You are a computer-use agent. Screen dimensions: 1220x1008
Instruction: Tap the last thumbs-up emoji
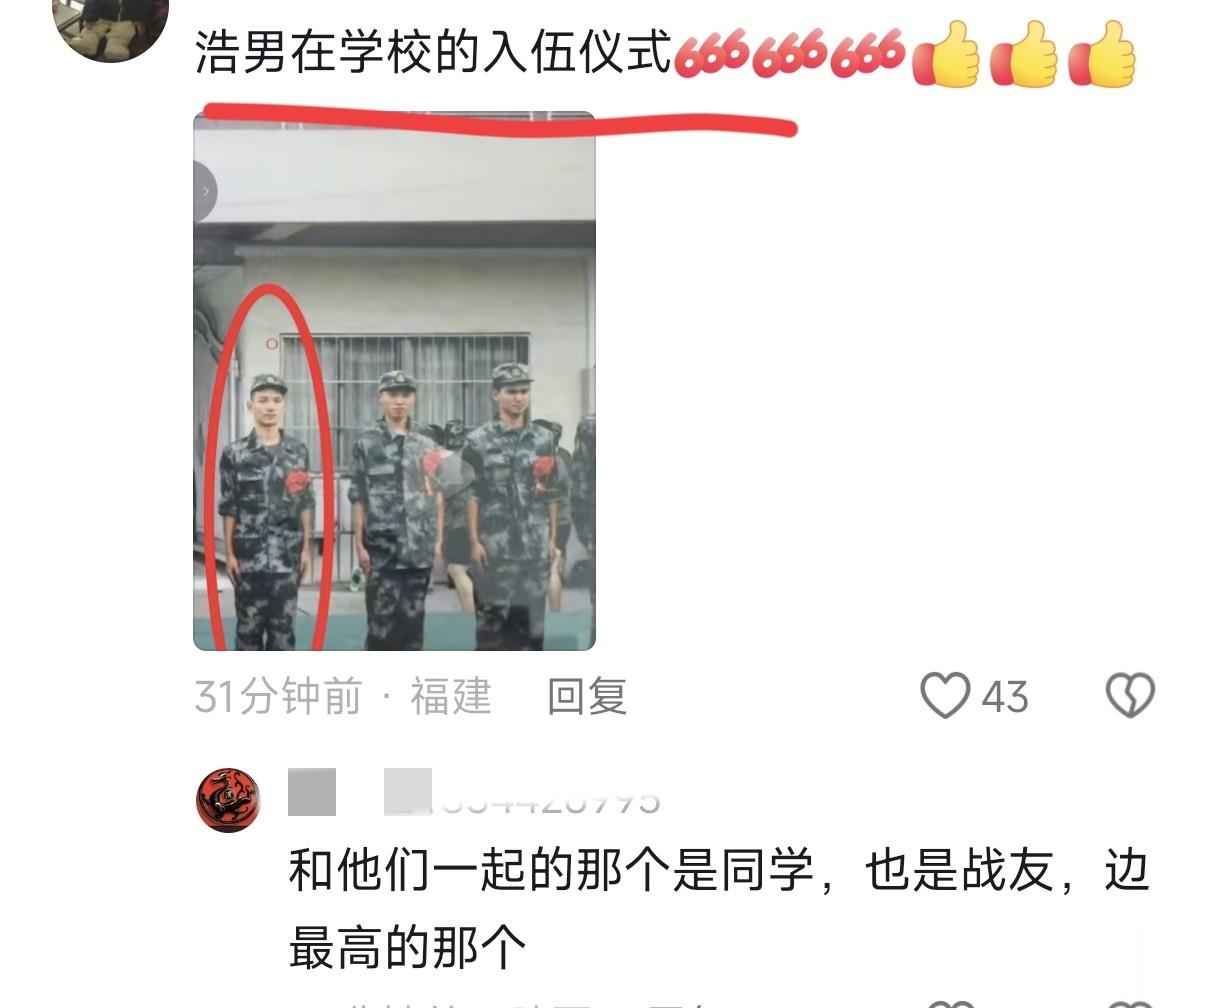(1102, 54)
